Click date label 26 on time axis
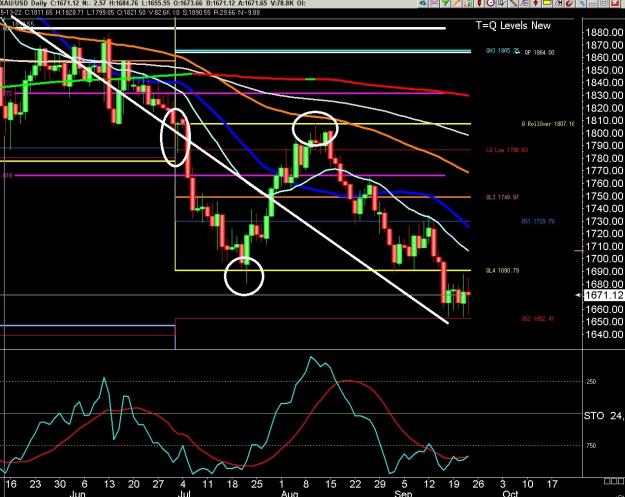The image size is (625, 497). click(x=478, y=484)
